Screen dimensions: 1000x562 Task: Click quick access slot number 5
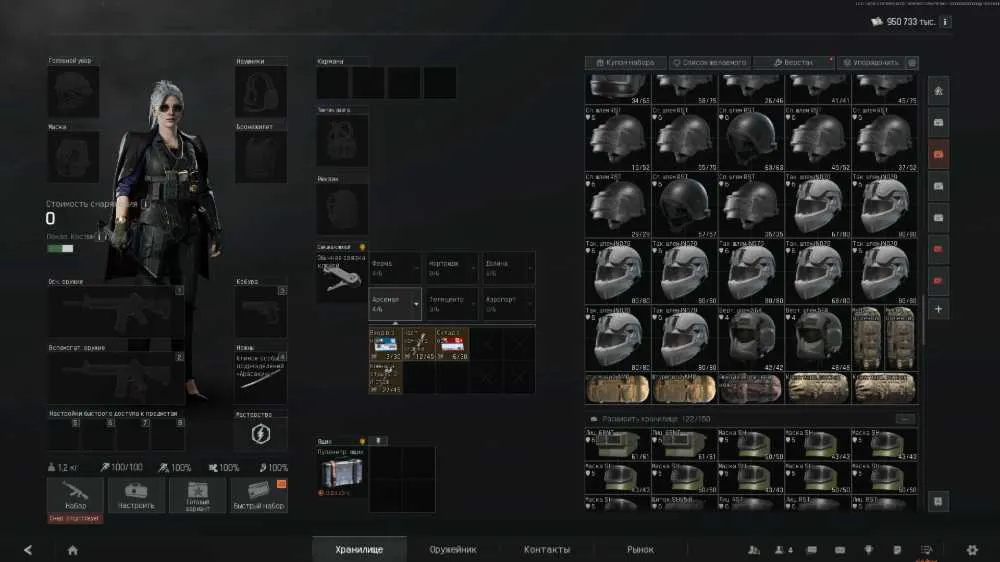coord(64,435)
